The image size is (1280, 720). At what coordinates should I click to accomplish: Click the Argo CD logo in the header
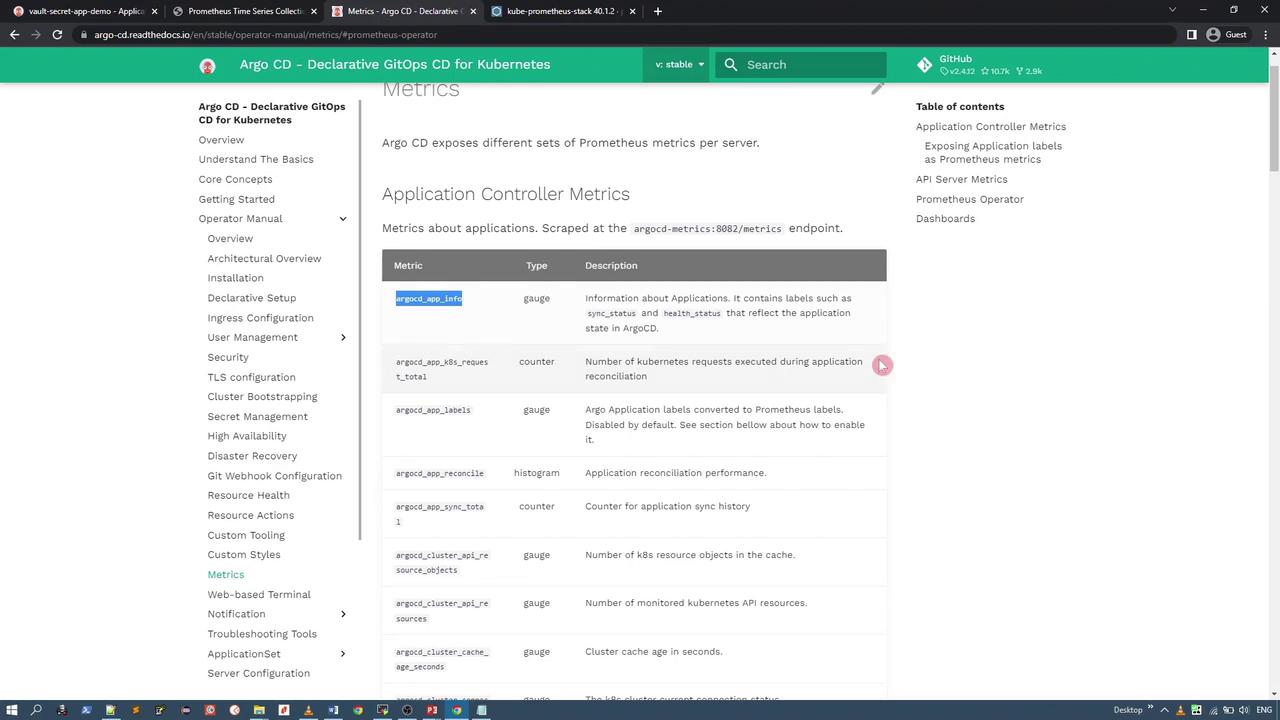pos(207,66)
